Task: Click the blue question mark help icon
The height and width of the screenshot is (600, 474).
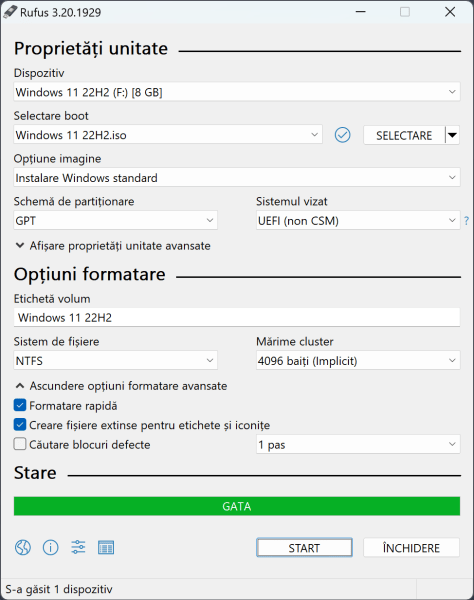Action: click(x=466, y=221)
